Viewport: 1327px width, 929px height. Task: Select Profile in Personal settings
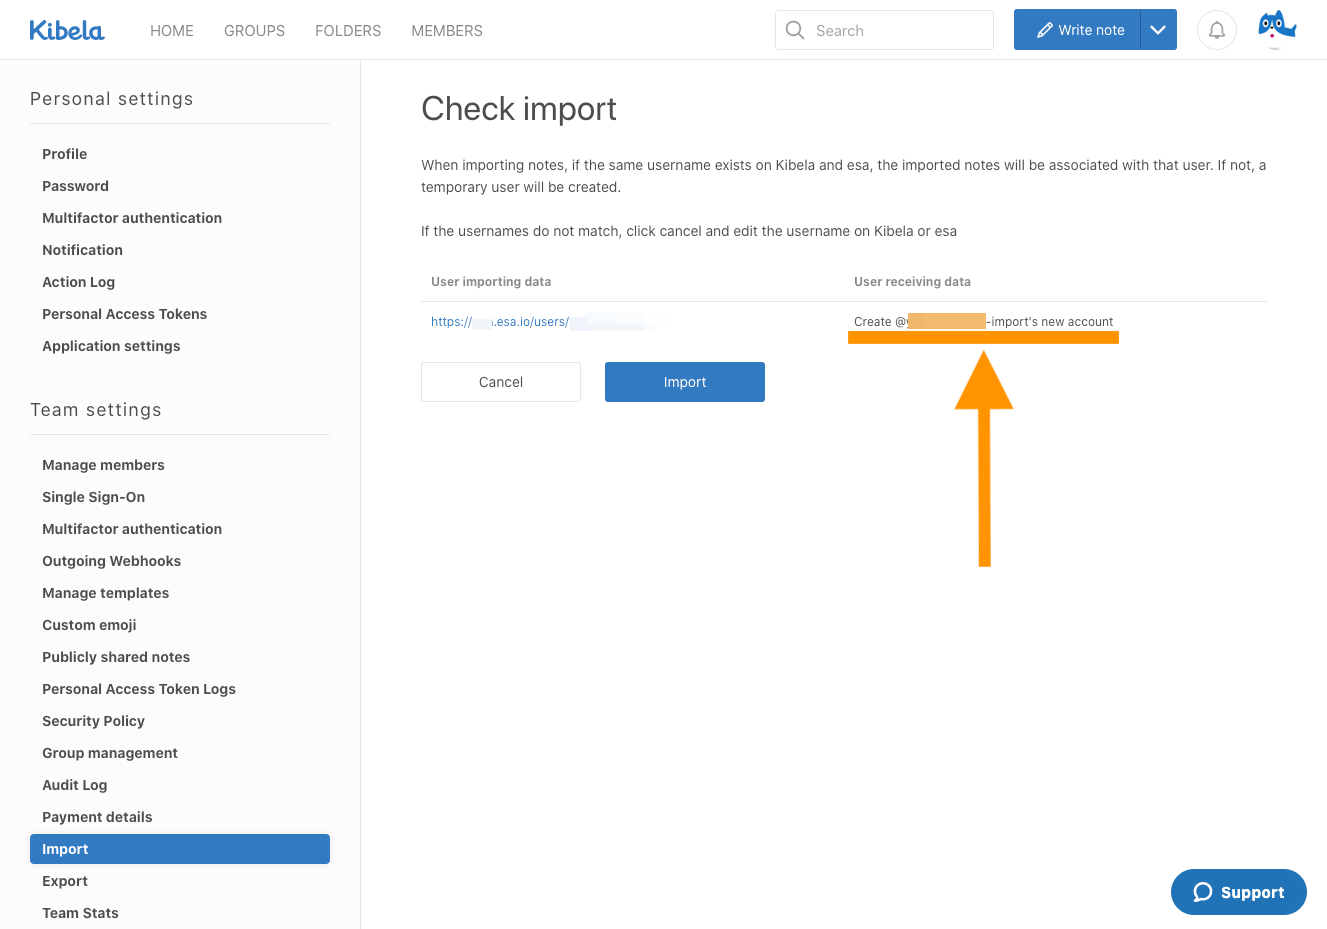tap(65, 154)
